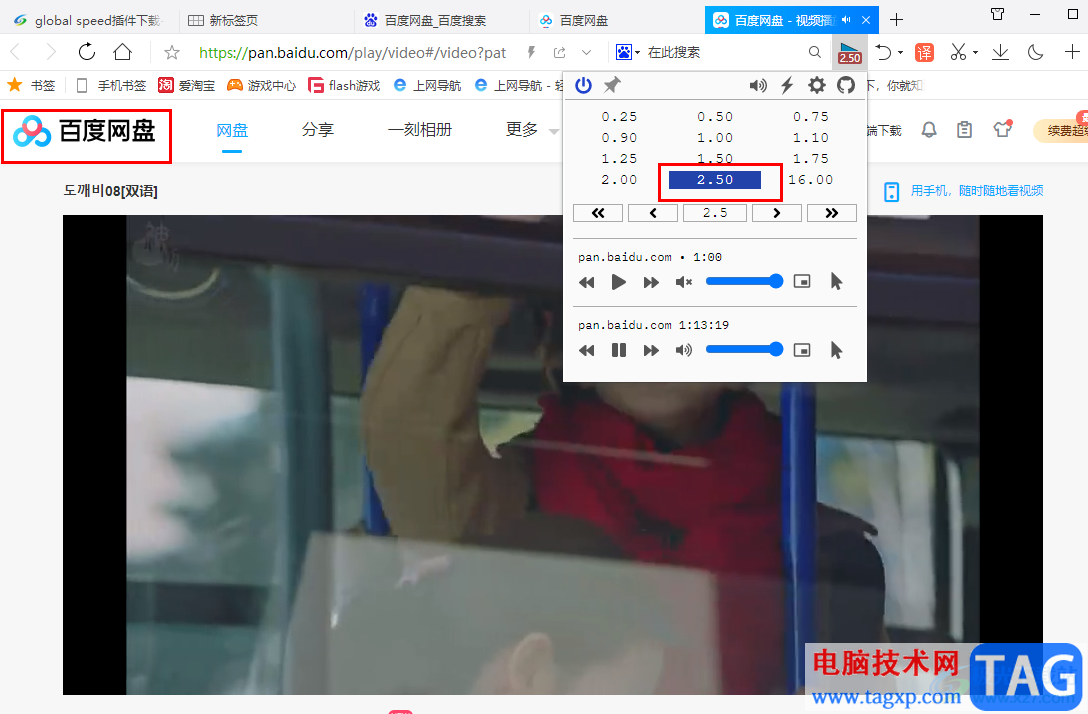Screen dimensions: 1088x714
Task: Open the 爱淘宝 bookmark
Action: (187, 85)
